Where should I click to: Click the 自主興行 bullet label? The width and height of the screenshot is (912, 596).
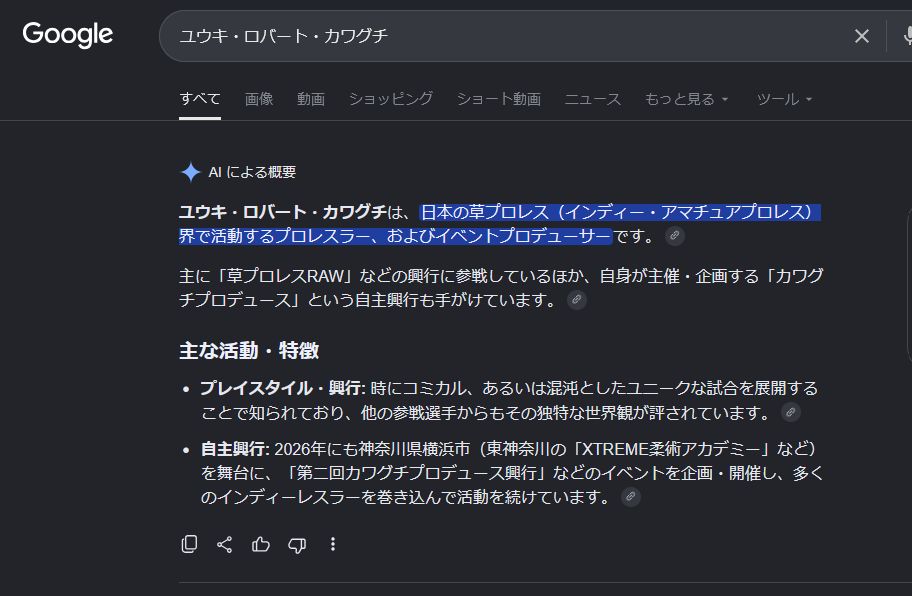[233, 449]
